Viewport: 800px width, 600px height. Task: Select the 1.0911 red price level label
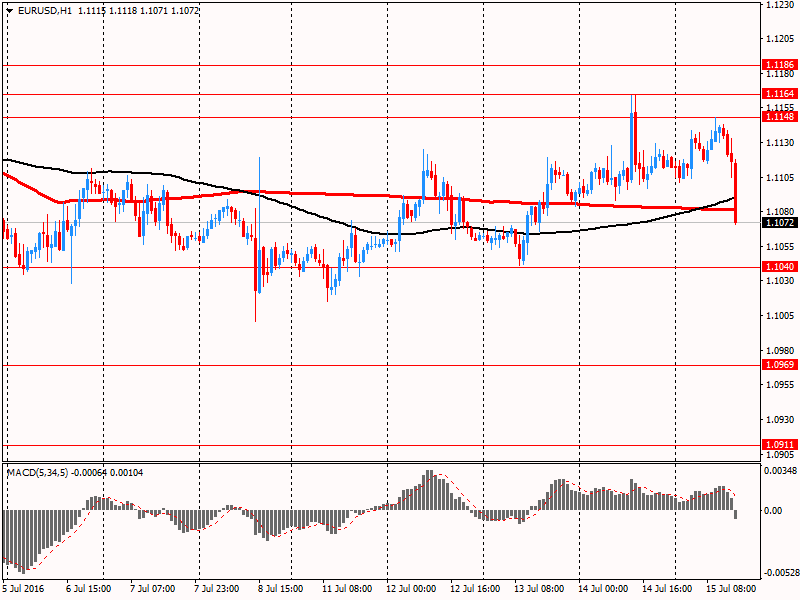coord(779,445)
